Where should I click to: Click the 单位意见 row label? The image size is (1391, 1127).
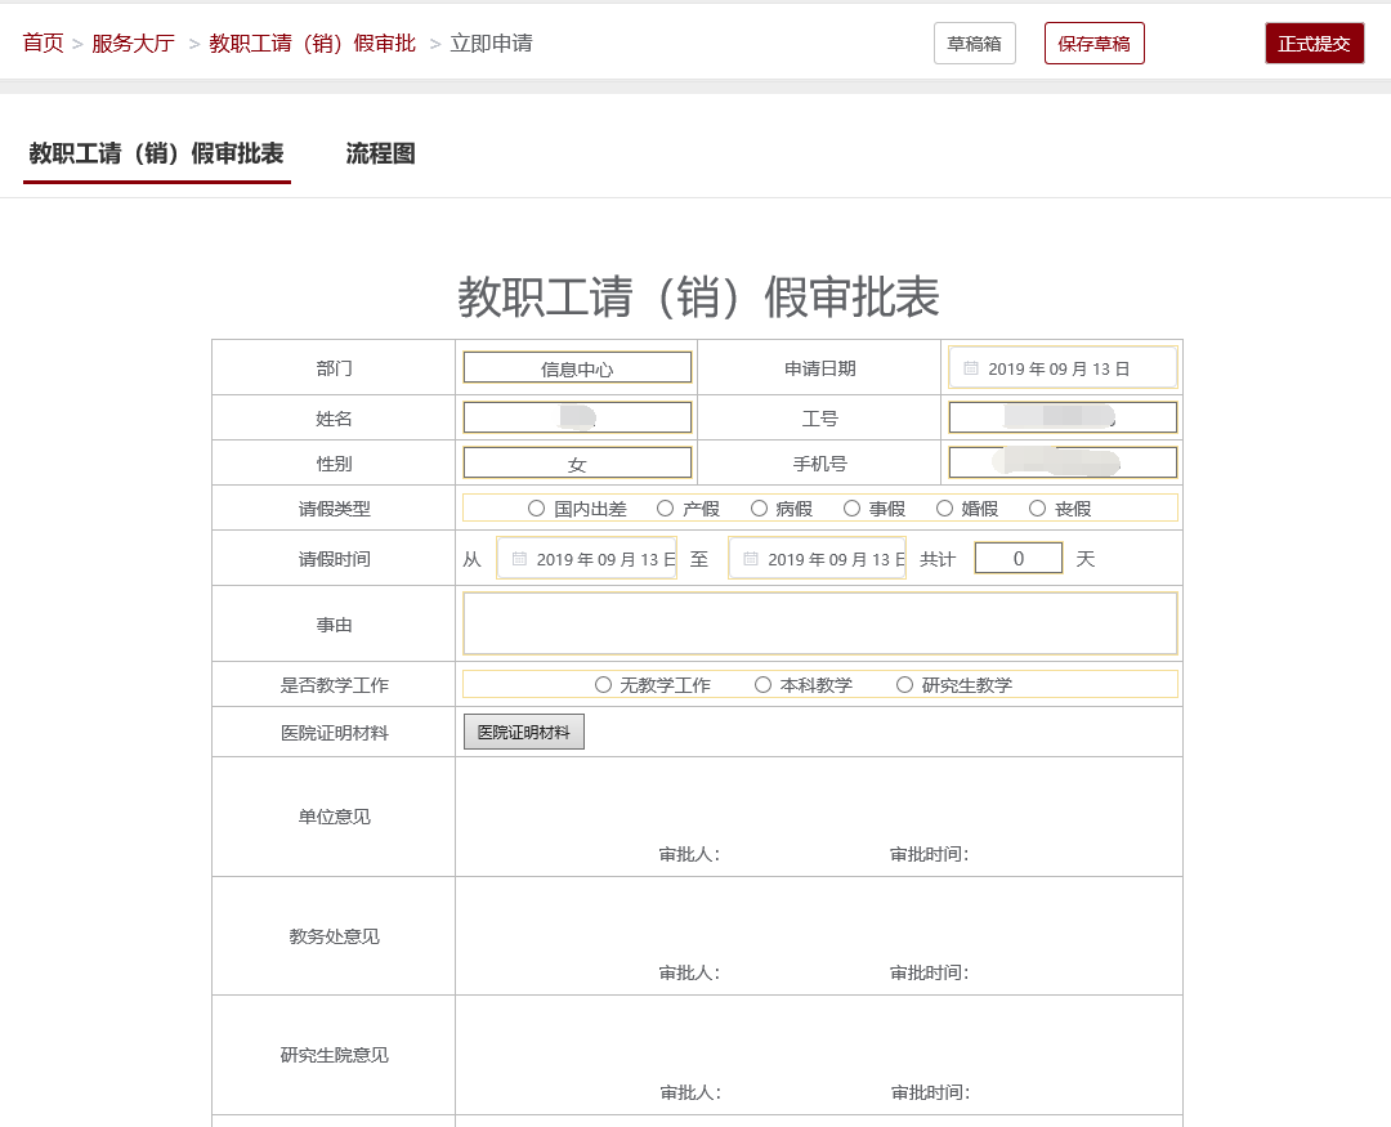(334, 817)
